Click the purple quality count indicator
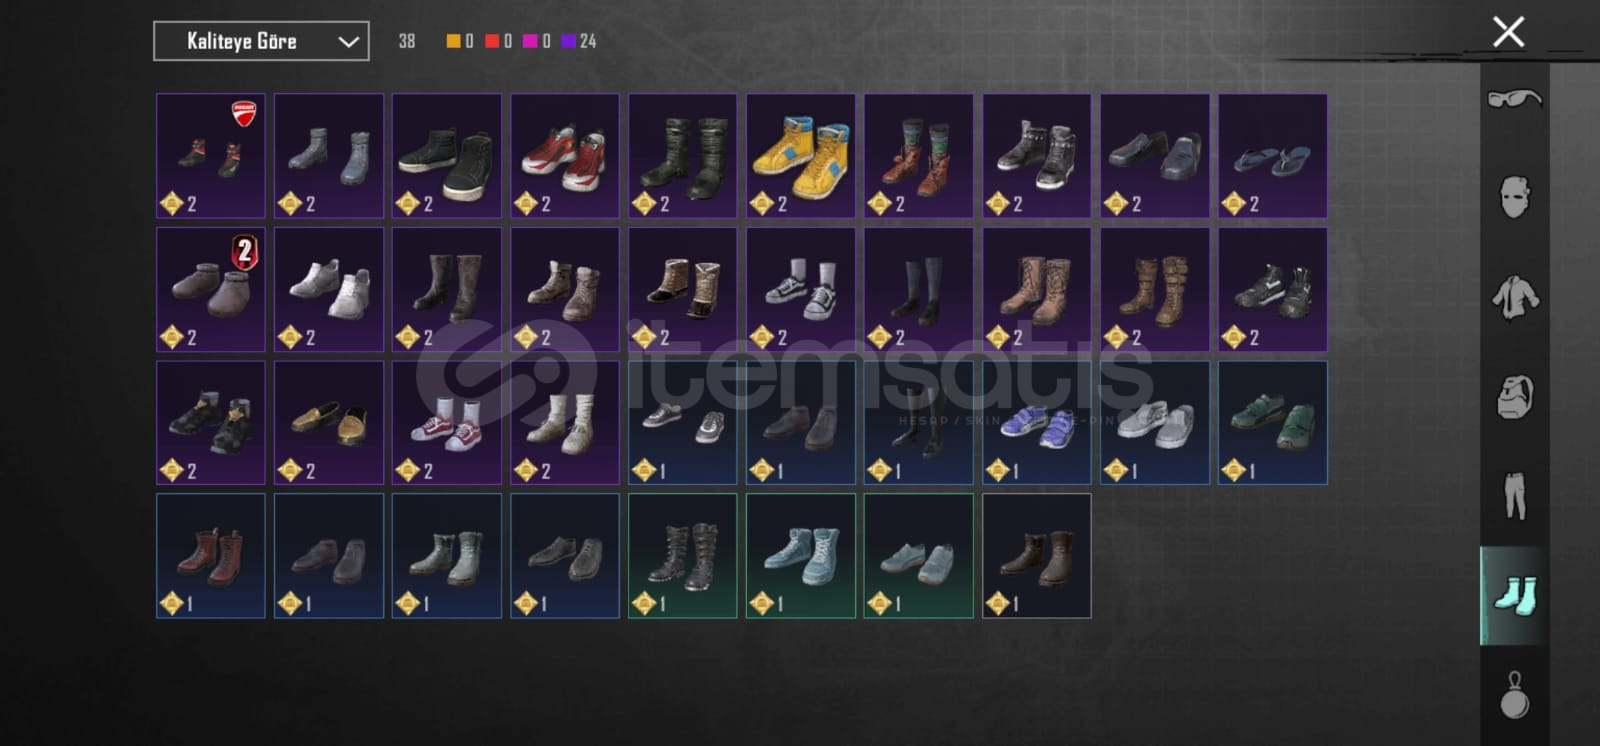The height and width of the screenshot is (746, 1600). pos(579,41)
